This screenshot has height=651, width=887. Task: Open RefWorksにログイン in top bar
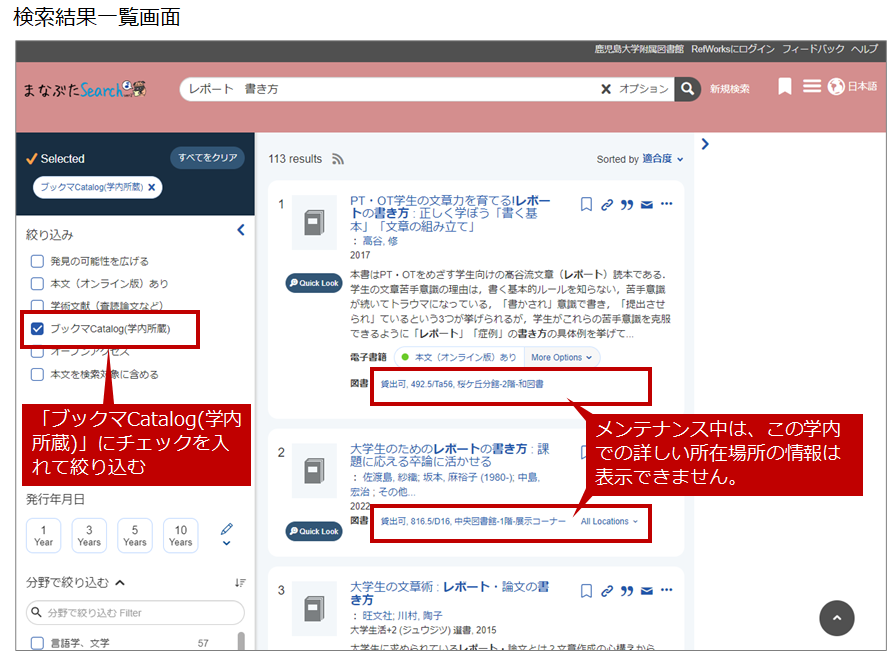732,49
